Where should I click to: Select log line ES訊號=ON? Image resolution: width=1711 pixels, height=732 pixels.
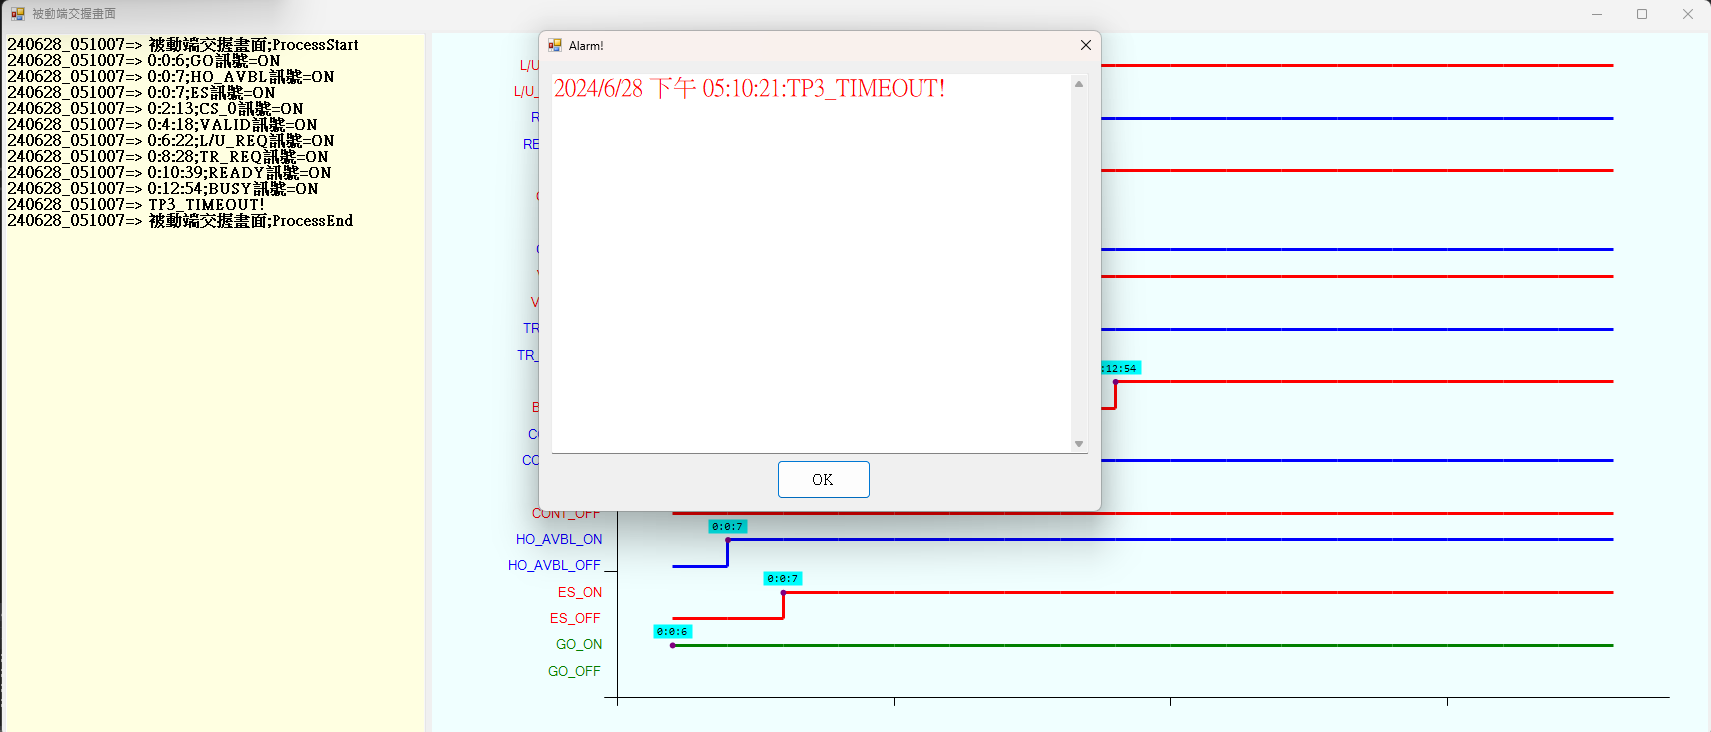point(141,93)
